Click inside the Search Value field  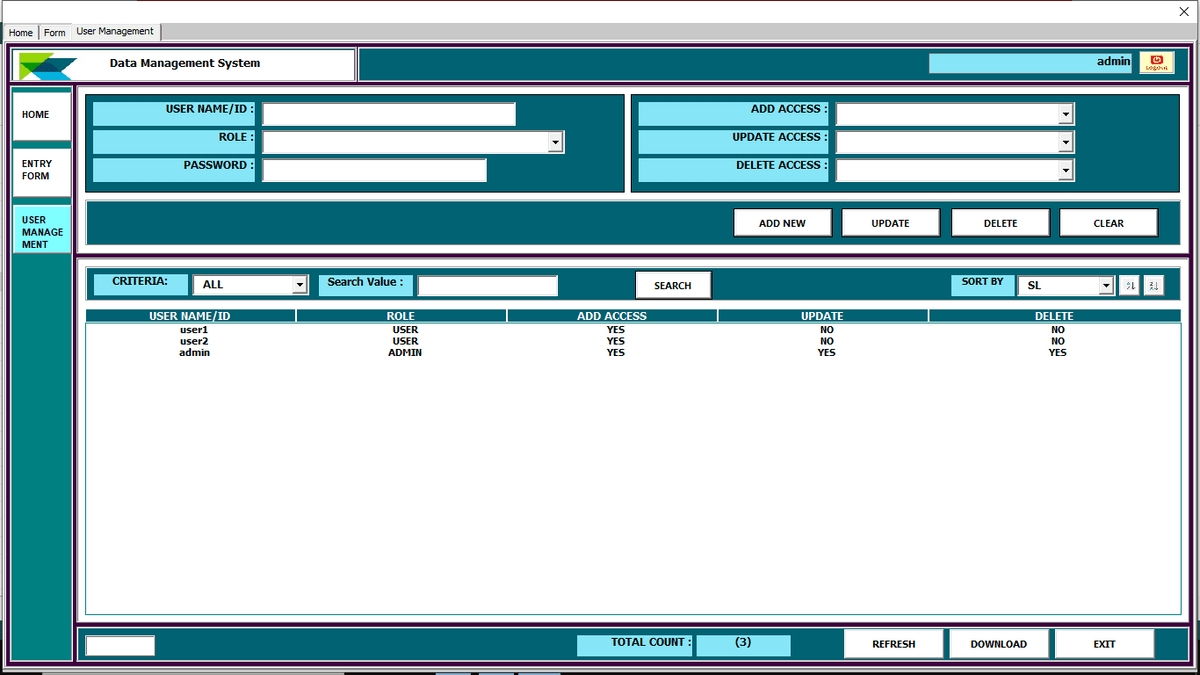(x=487, y=285)
